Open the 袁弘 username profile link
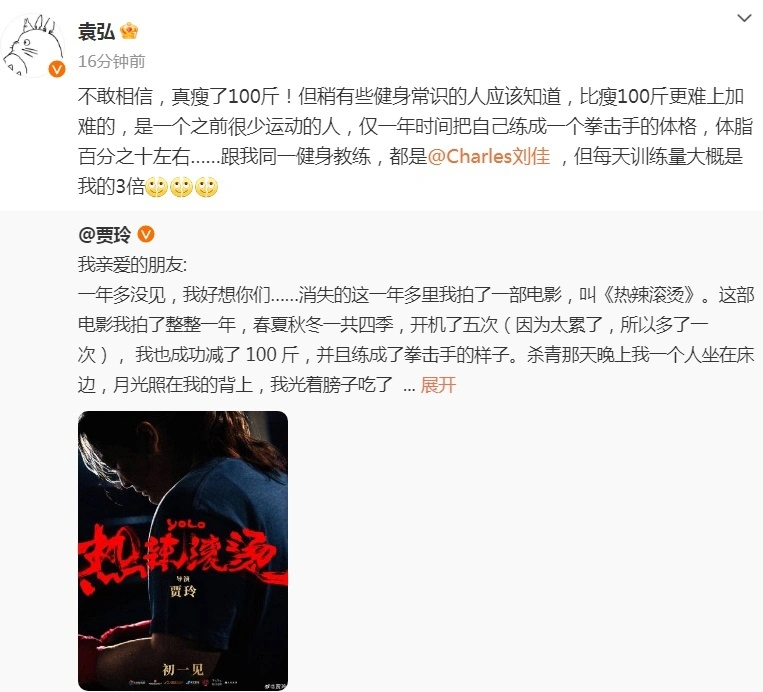The image size is (763, 692). coord(96,32)
